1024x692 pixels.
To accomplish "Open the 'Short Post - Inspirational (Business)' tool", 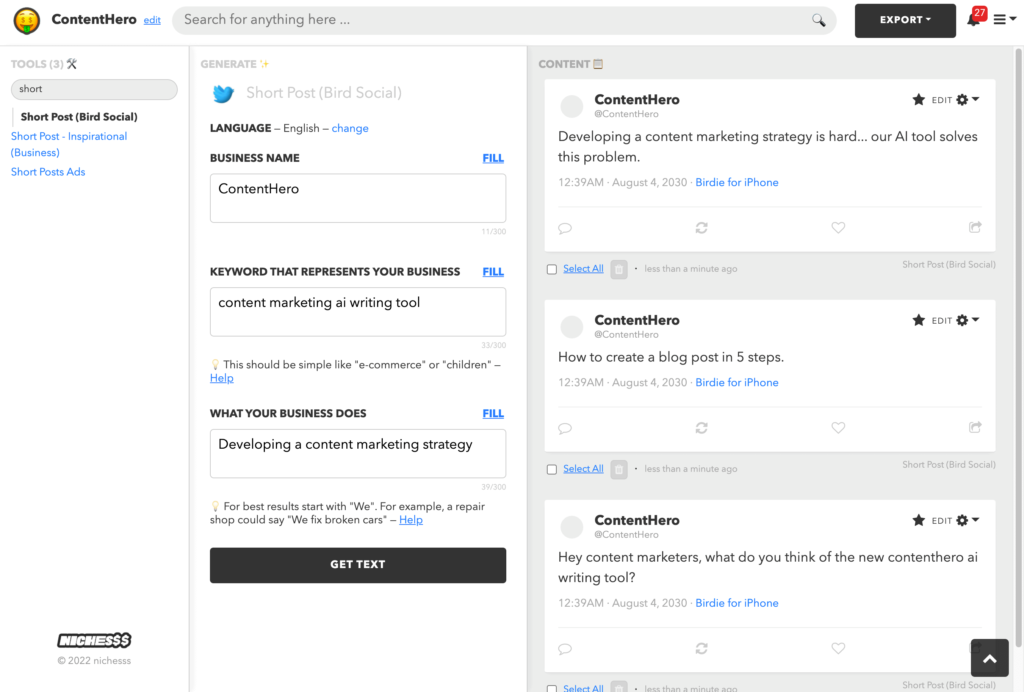I will coord(69,144).
